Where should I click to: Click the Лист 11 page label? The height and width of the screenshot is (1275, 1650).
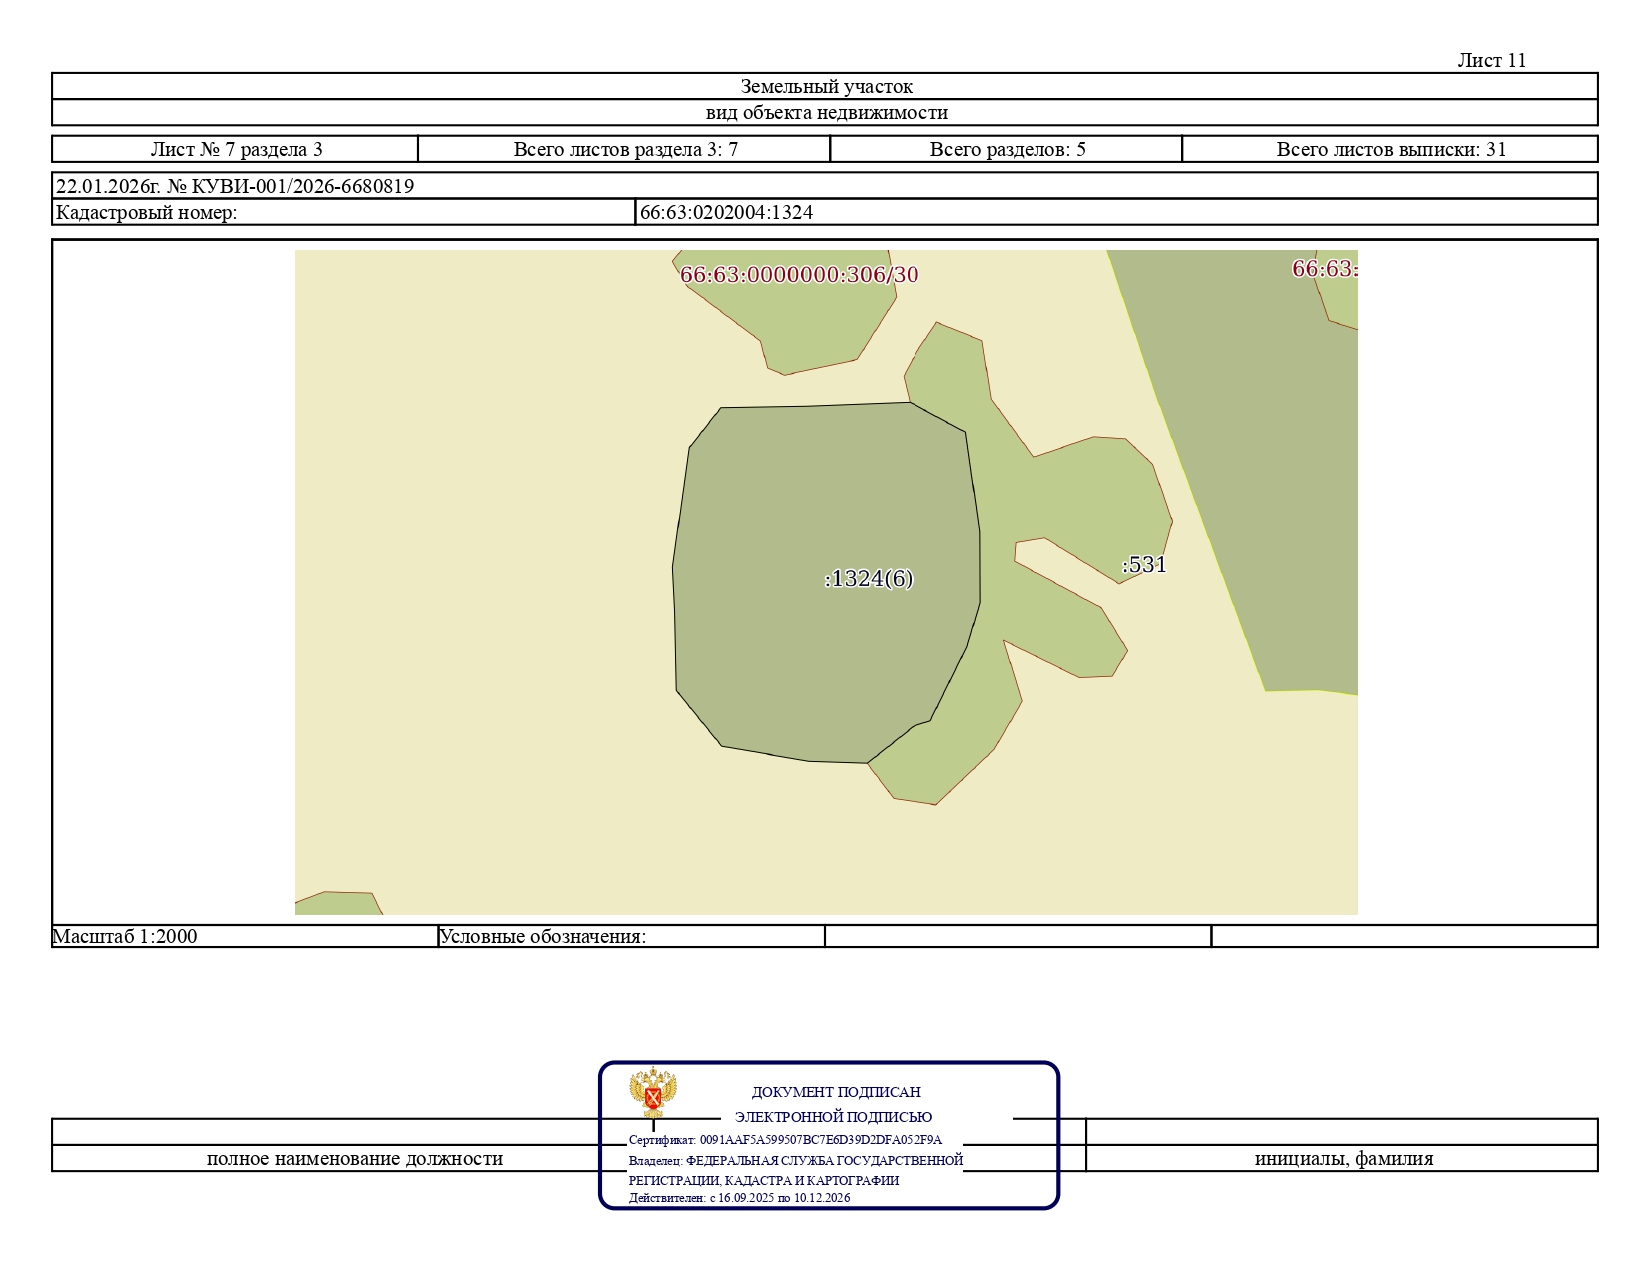coord(1491,60)
